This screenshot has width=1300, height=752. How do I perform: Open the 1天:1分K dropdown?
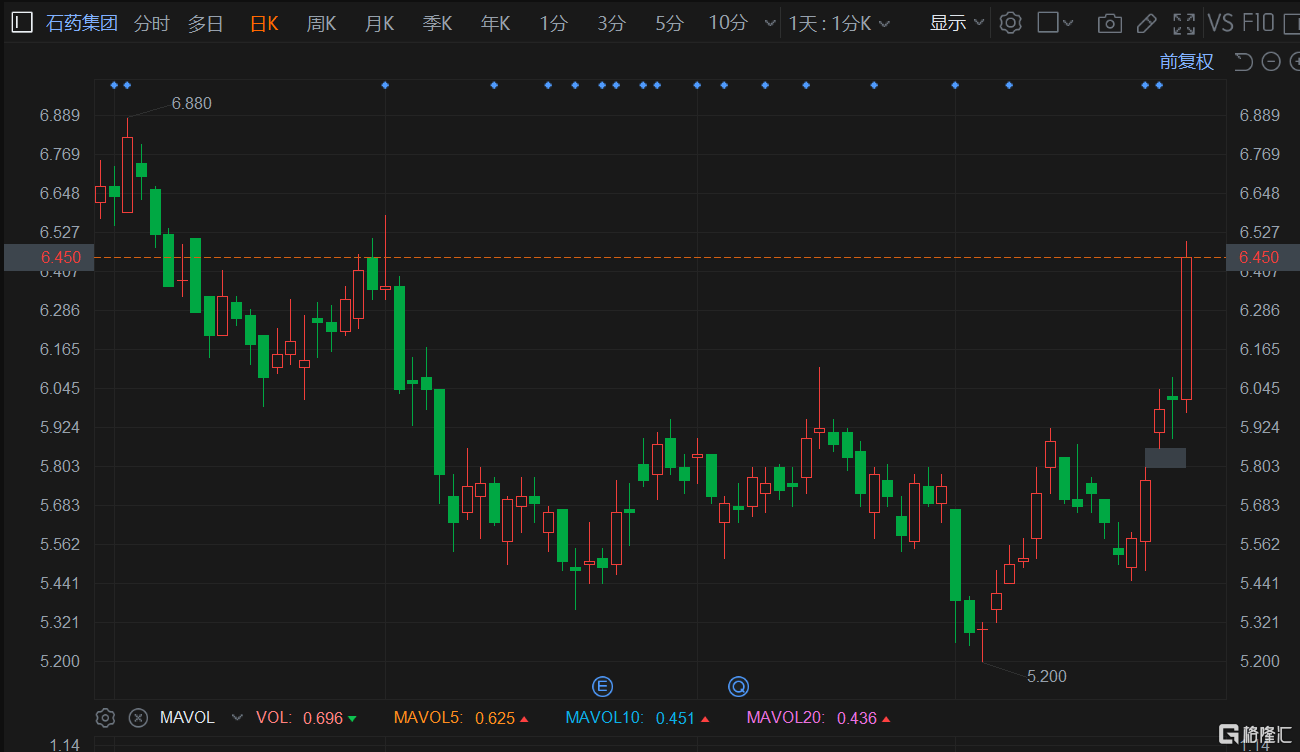(884, 23)
